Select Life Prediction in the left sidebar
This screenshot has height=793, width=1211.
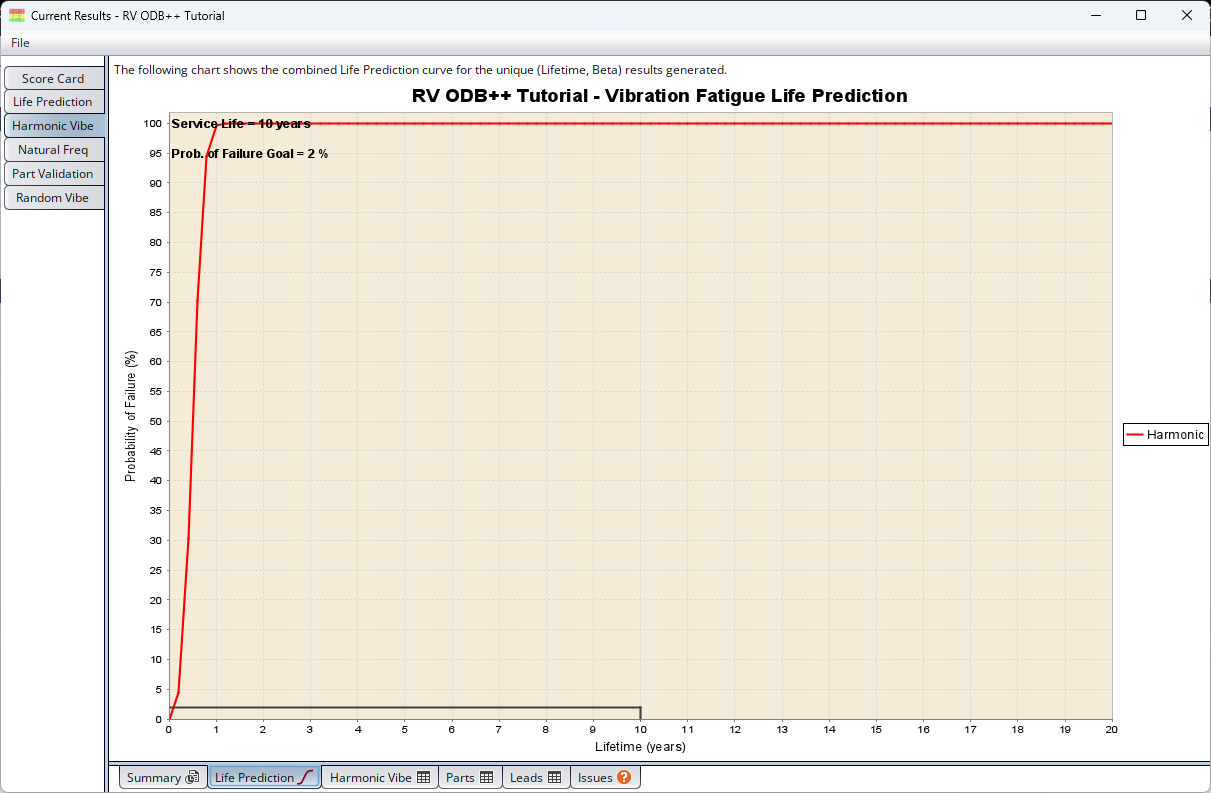[x=53, y=102]
